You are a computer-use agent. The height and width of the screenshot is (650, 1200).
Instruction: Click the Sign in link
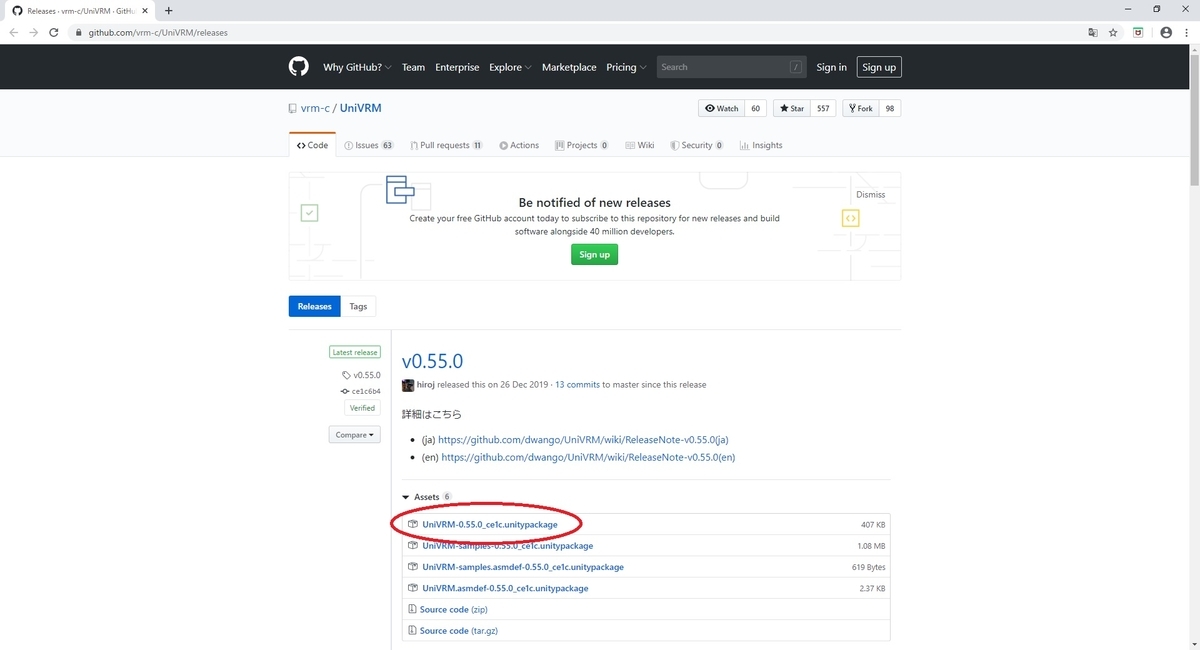(x=831, y=67)
